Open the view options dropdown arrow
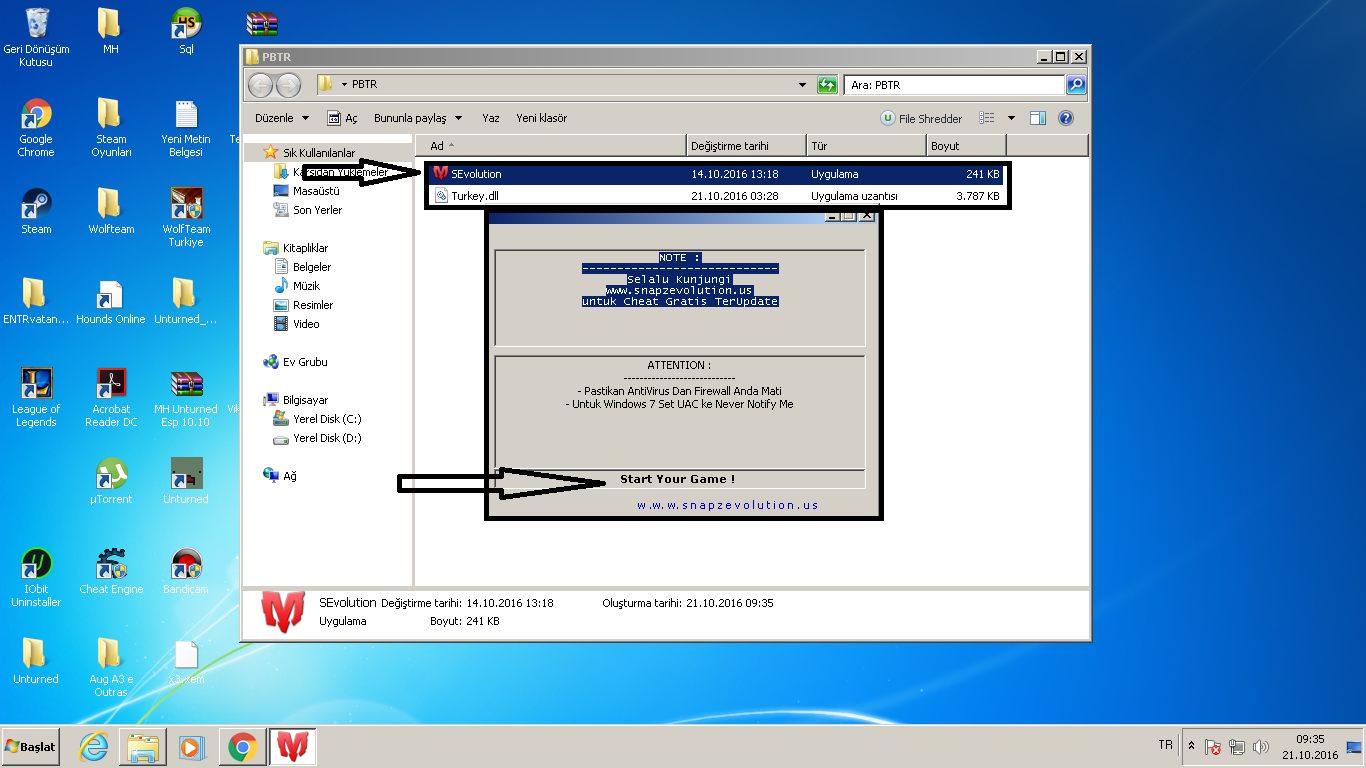1366x768 pixels. click(x=1011, y=118)
